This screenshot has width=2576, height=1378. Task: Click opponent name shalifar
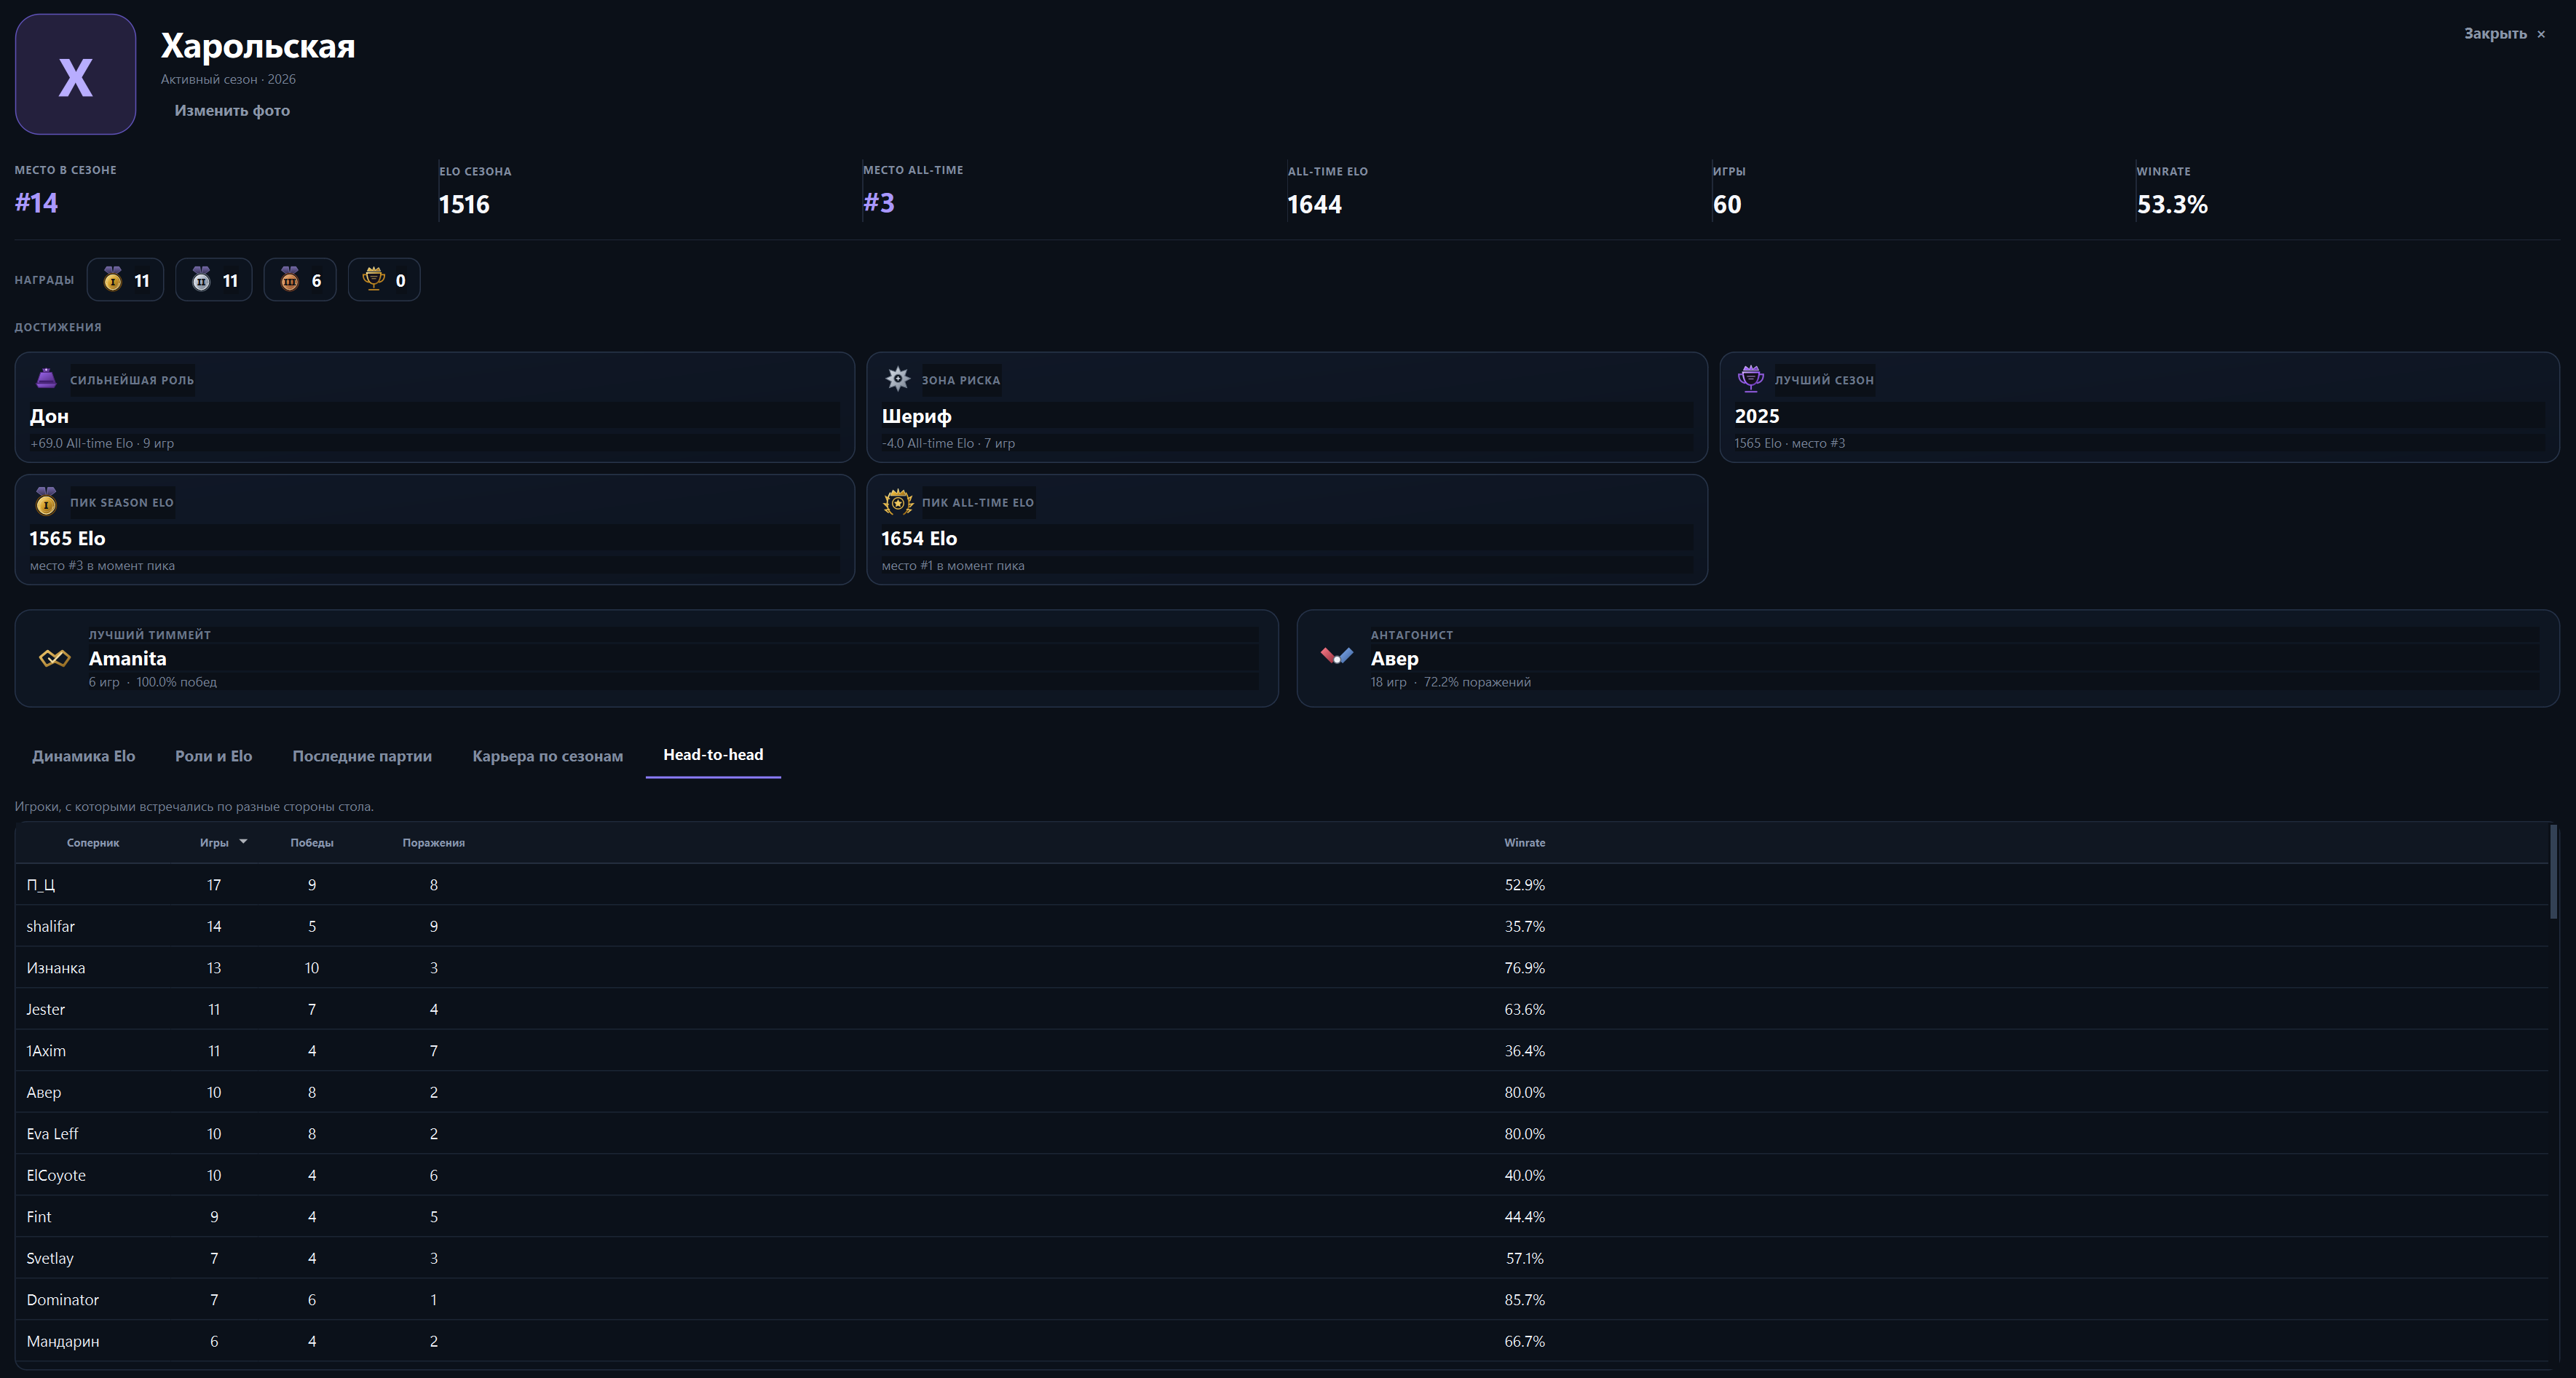51,927
